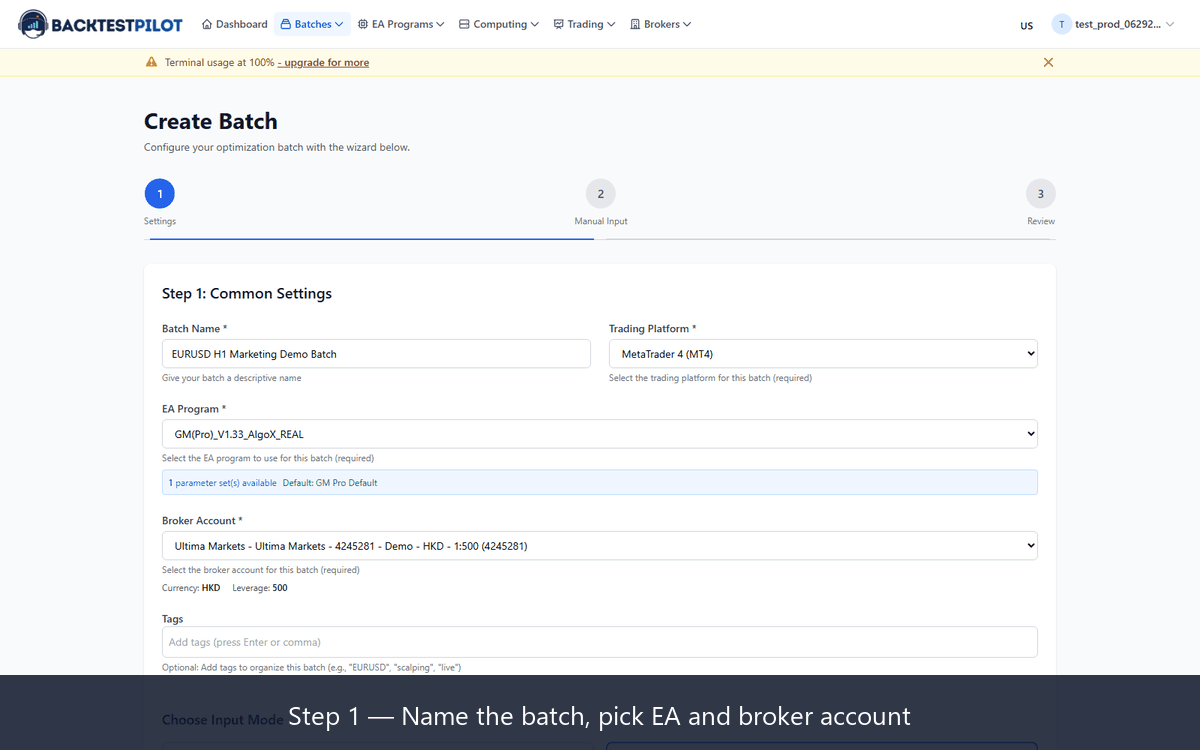Image resolution: width=1200 pixels, height=750 pixels.
Task: Open the Brokers menu
Action: tap(661, 24)
